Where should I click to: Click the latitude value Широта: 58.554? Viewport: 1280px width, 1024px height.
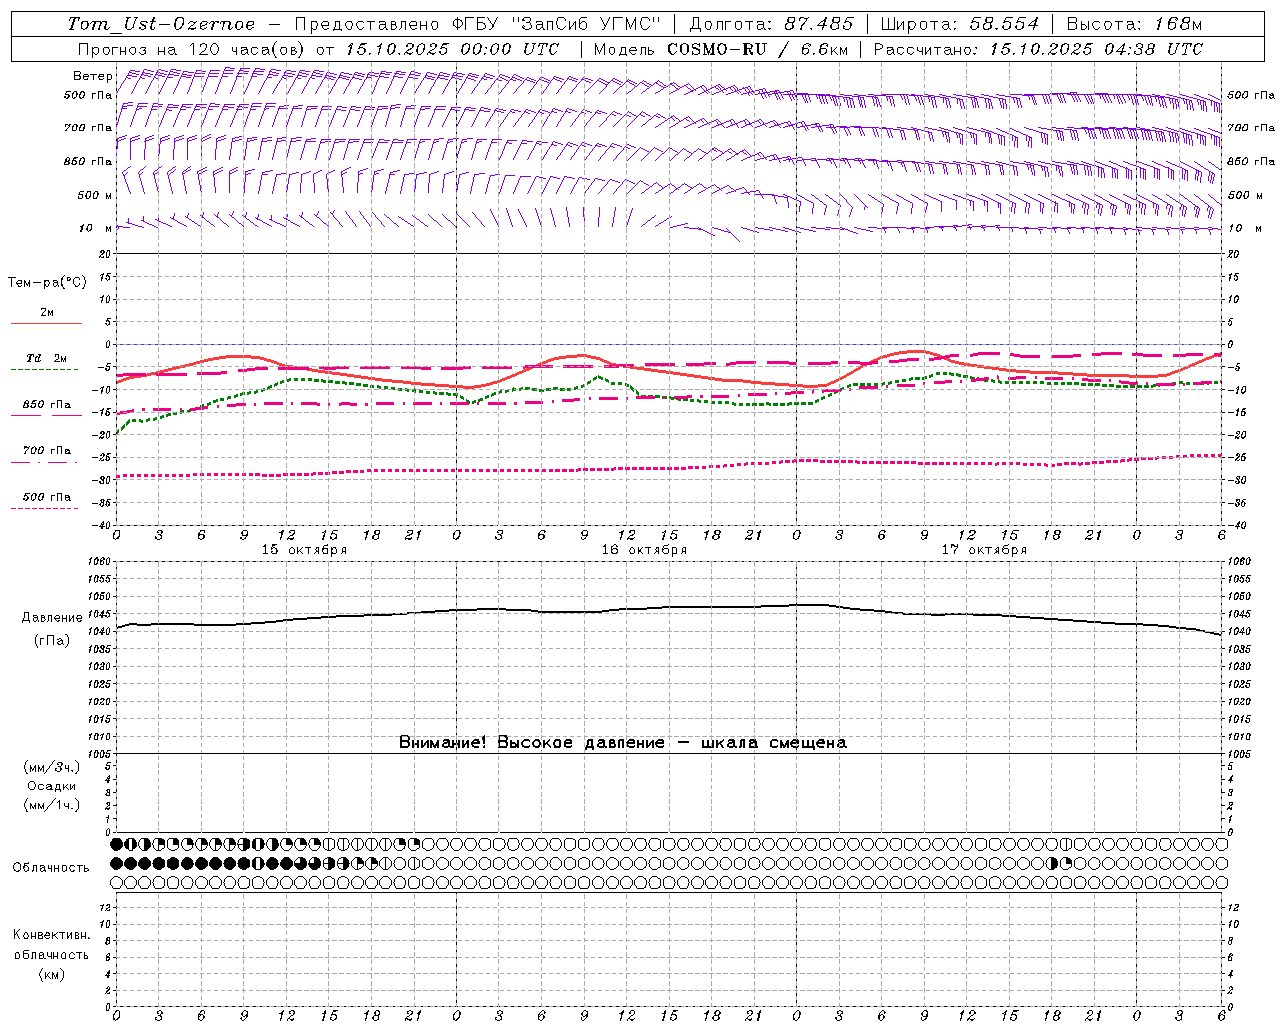959,24
